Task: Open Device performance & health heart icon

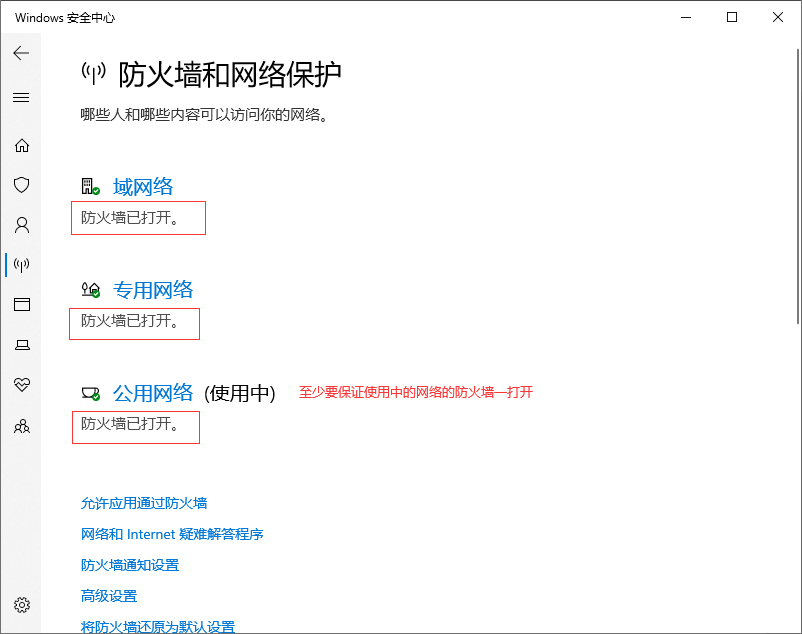Action: [21, 384]
